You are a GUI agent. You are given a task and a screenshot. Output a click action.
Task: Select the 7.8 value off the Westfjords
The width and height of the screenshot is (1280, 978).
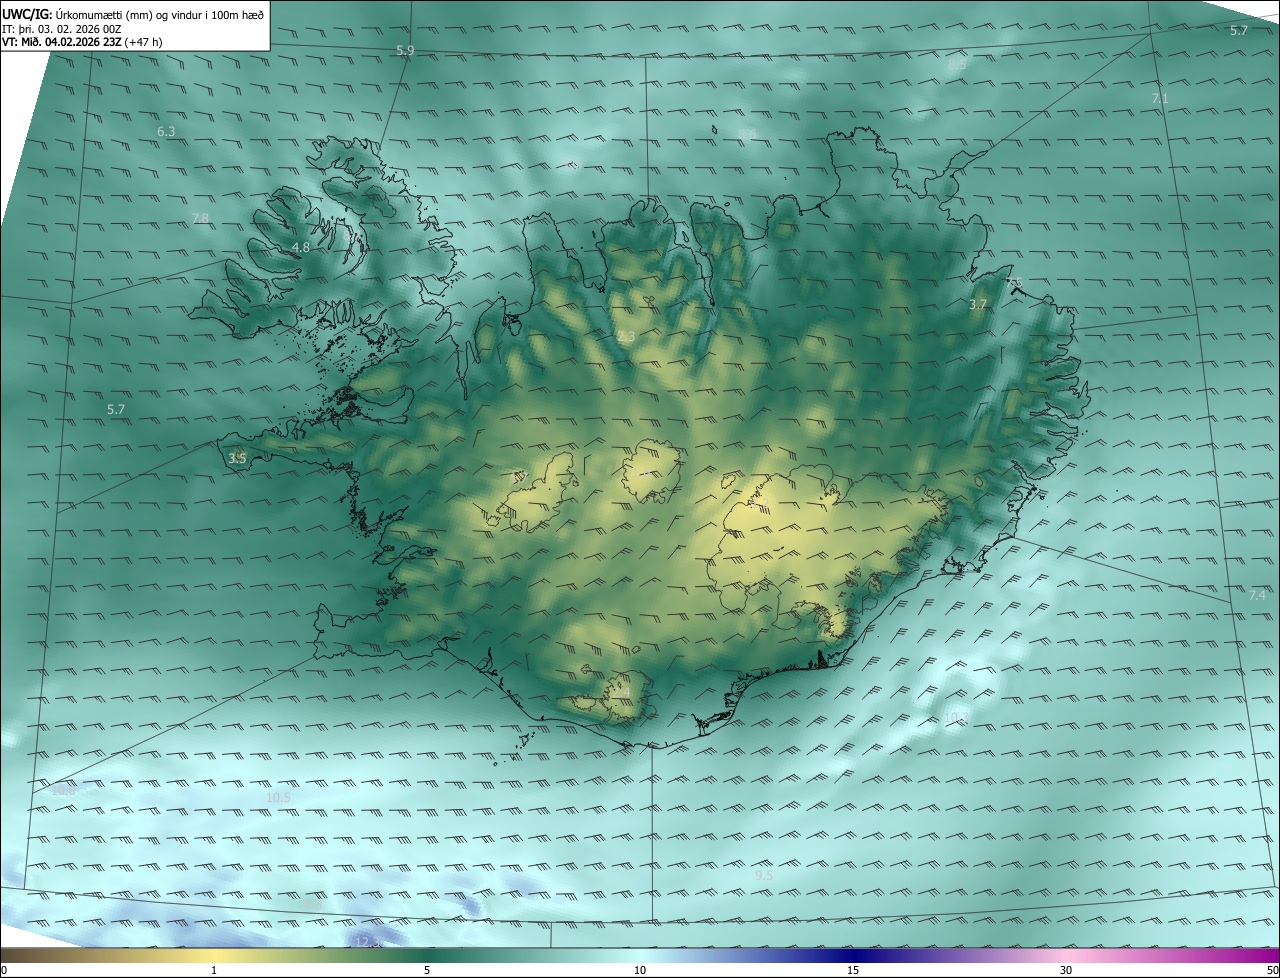200,218
